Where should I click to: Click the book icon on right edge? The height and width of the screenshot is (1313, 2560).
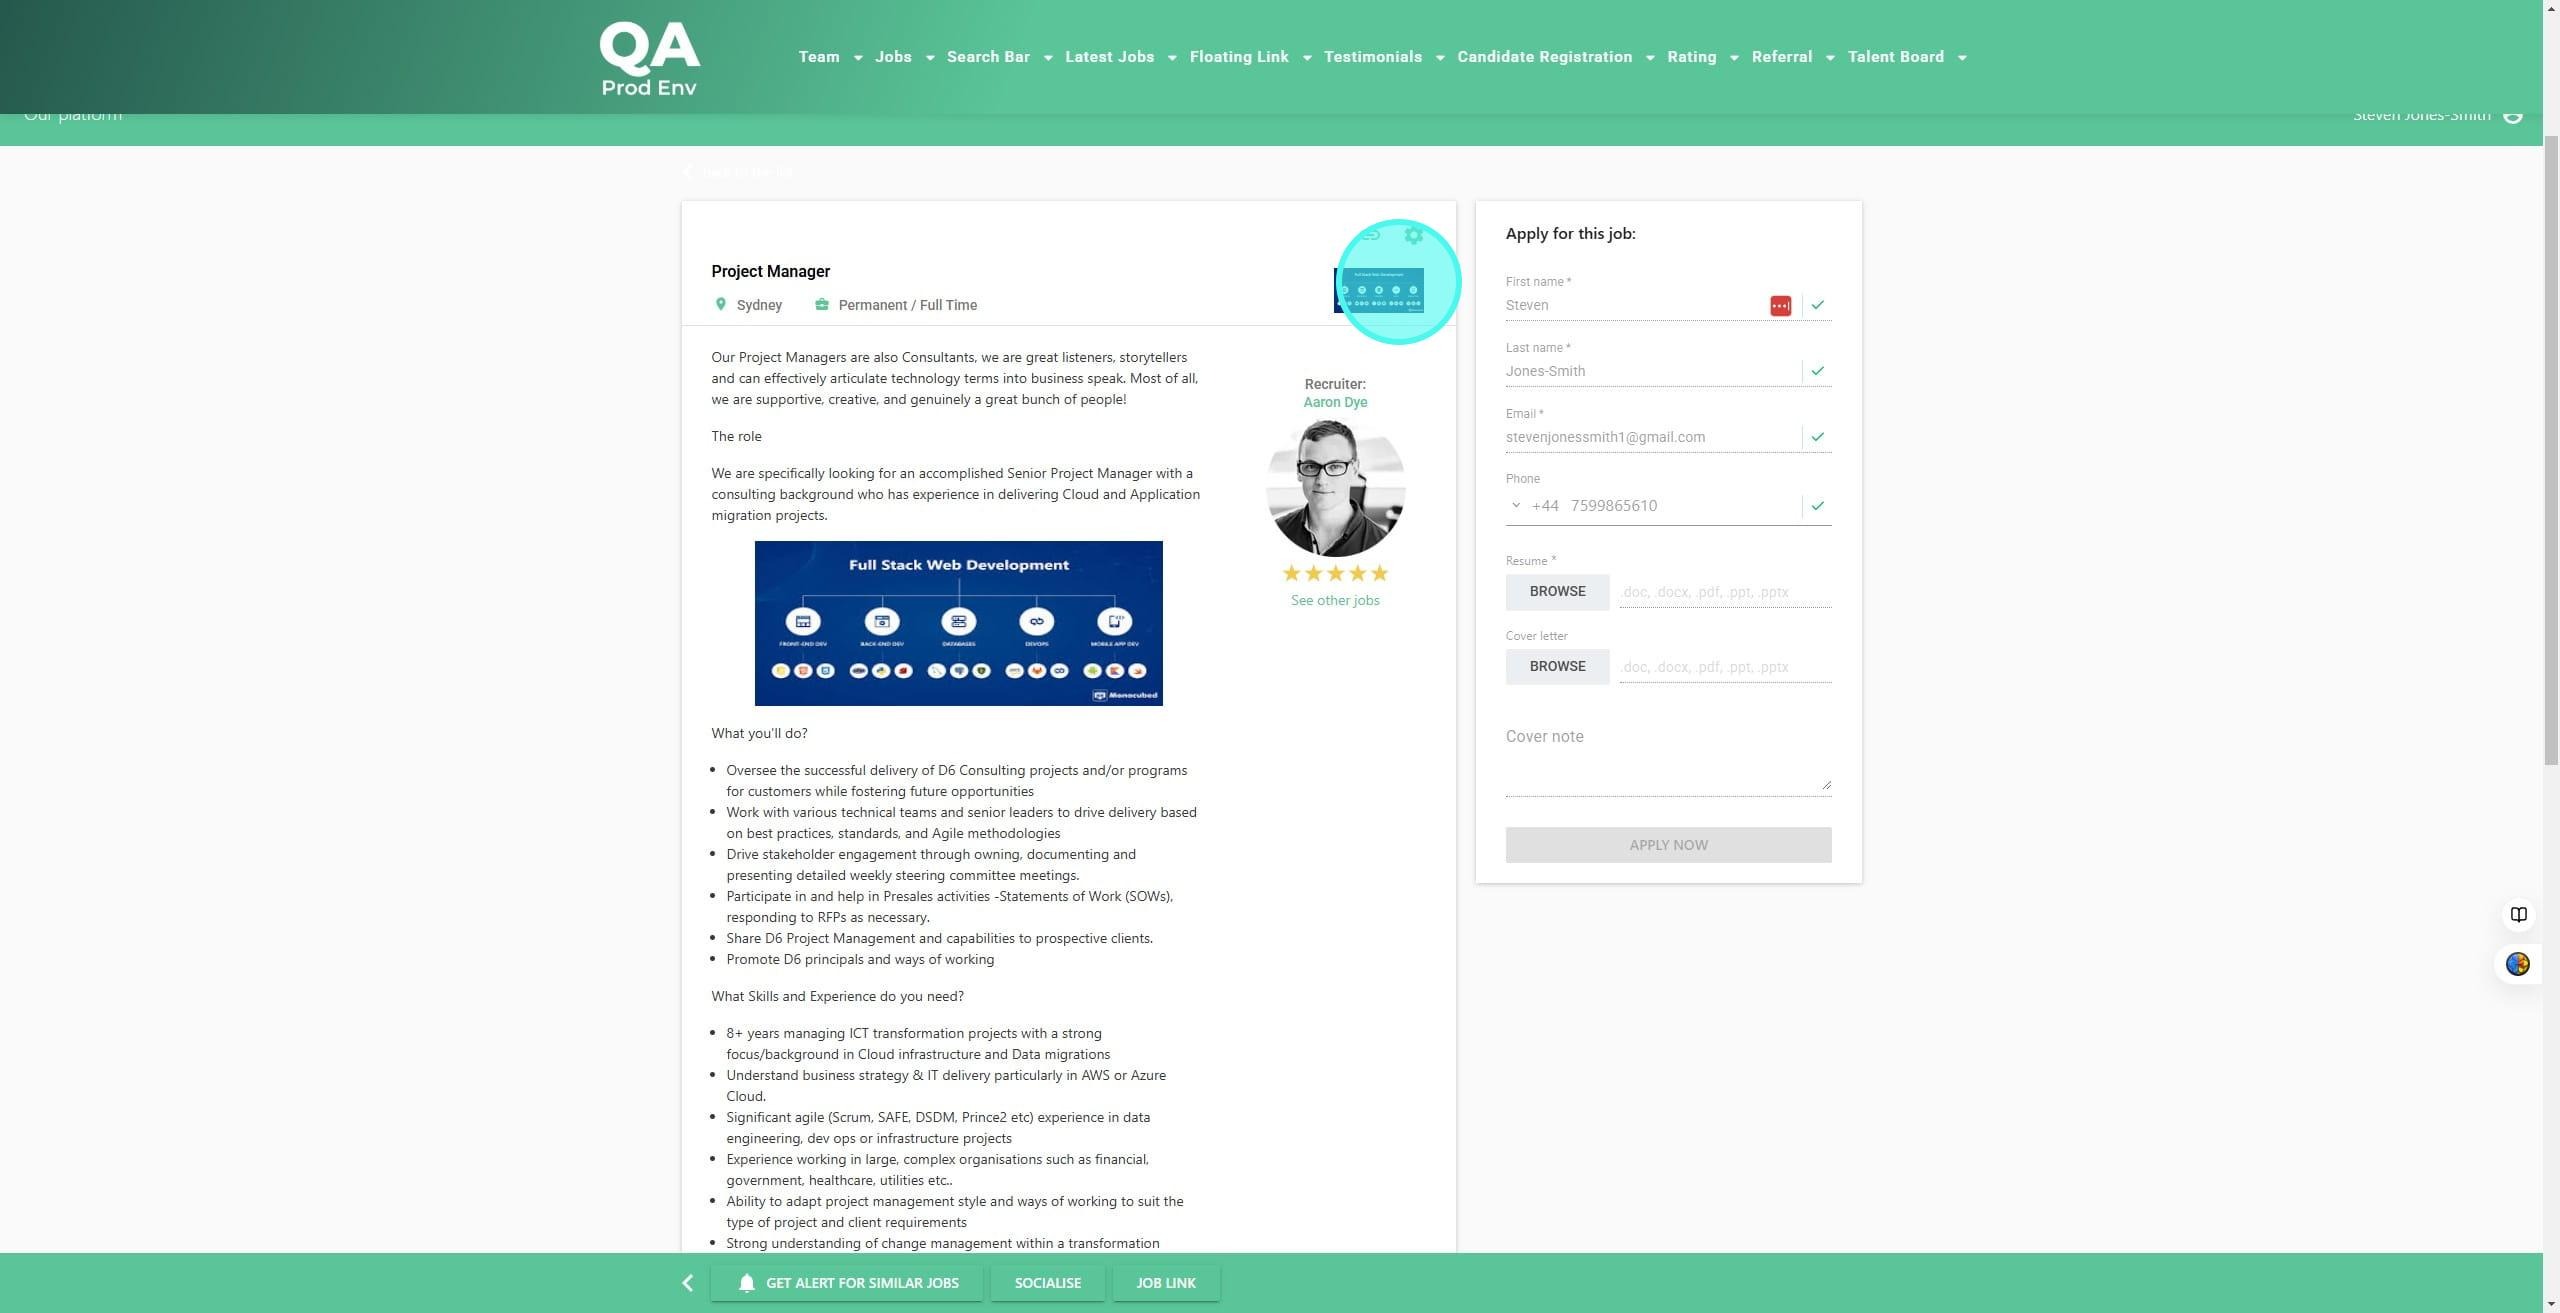pos(2518,914)
